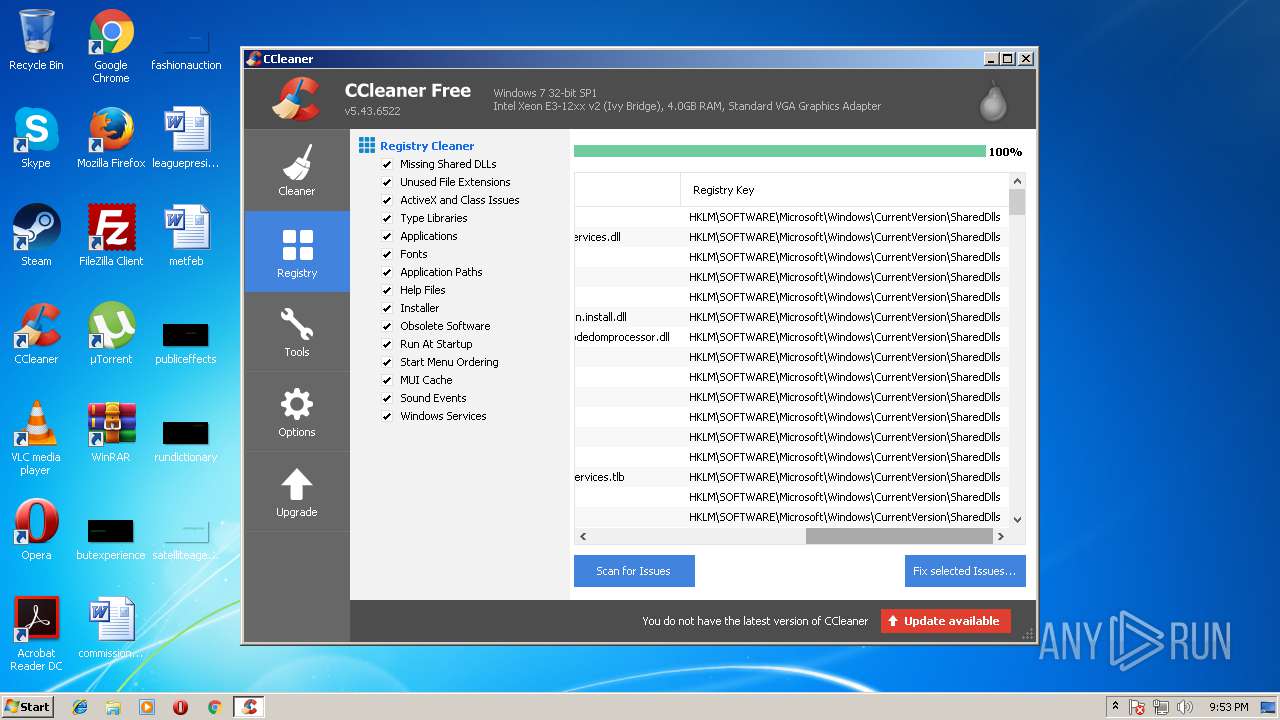Launch Opera desktop shortcut
The width and height of the screenshot is (1280, 720).
36,530
